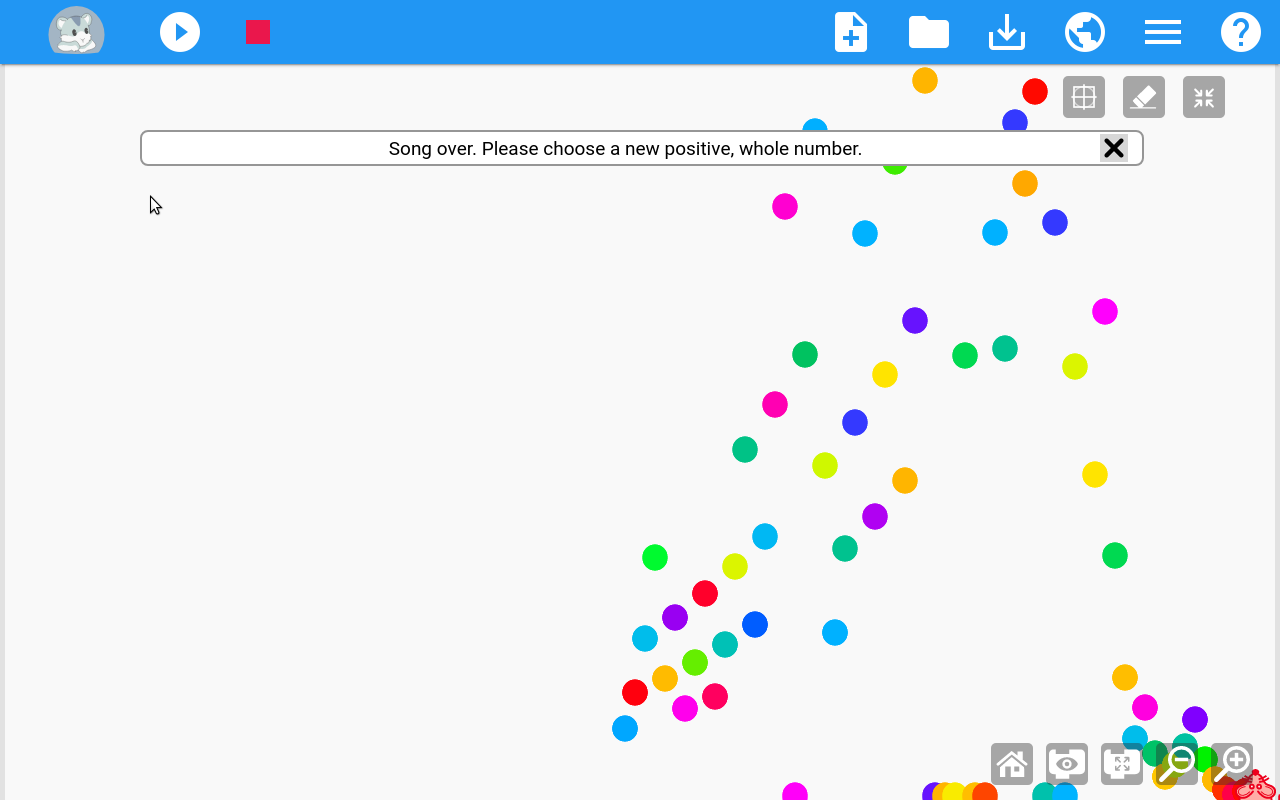Create a new project with the file-plus icon
Viewport: 1280px width, 800px height.
pos(850,32)
